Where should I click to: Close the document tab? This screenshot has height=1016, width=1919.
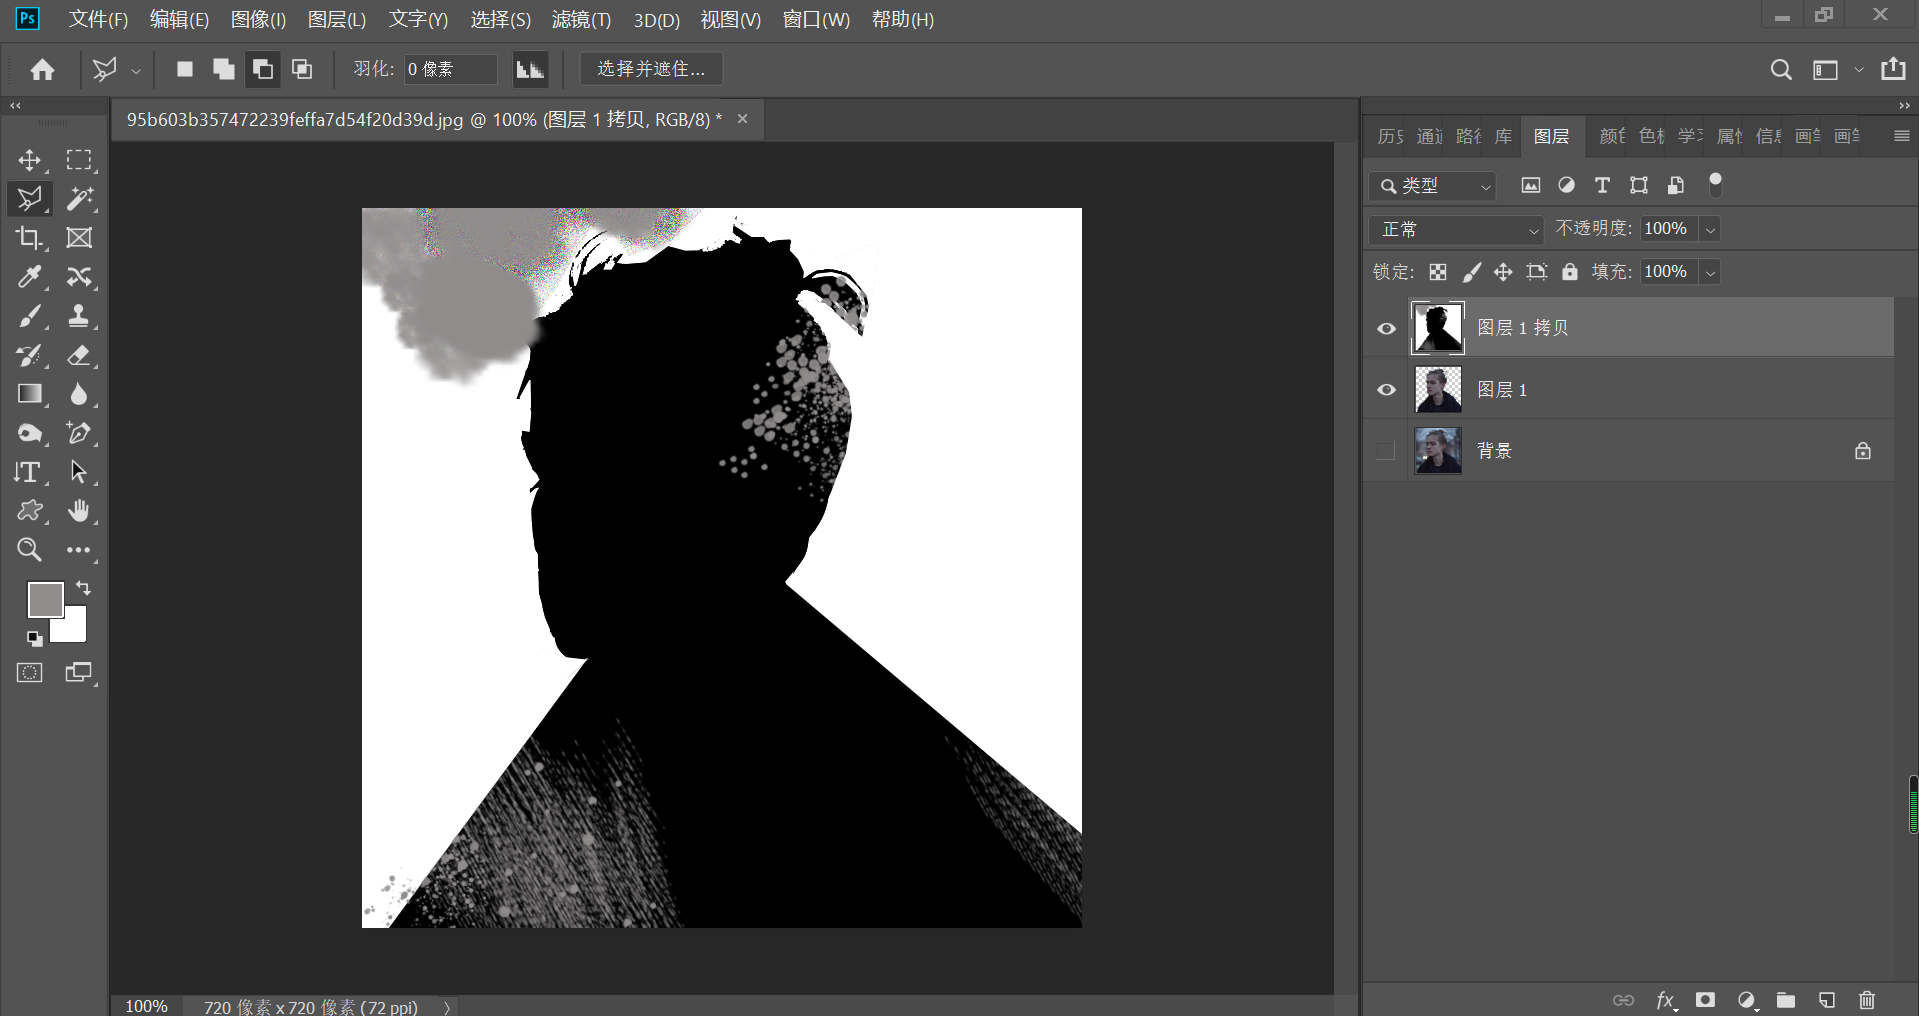742,119
